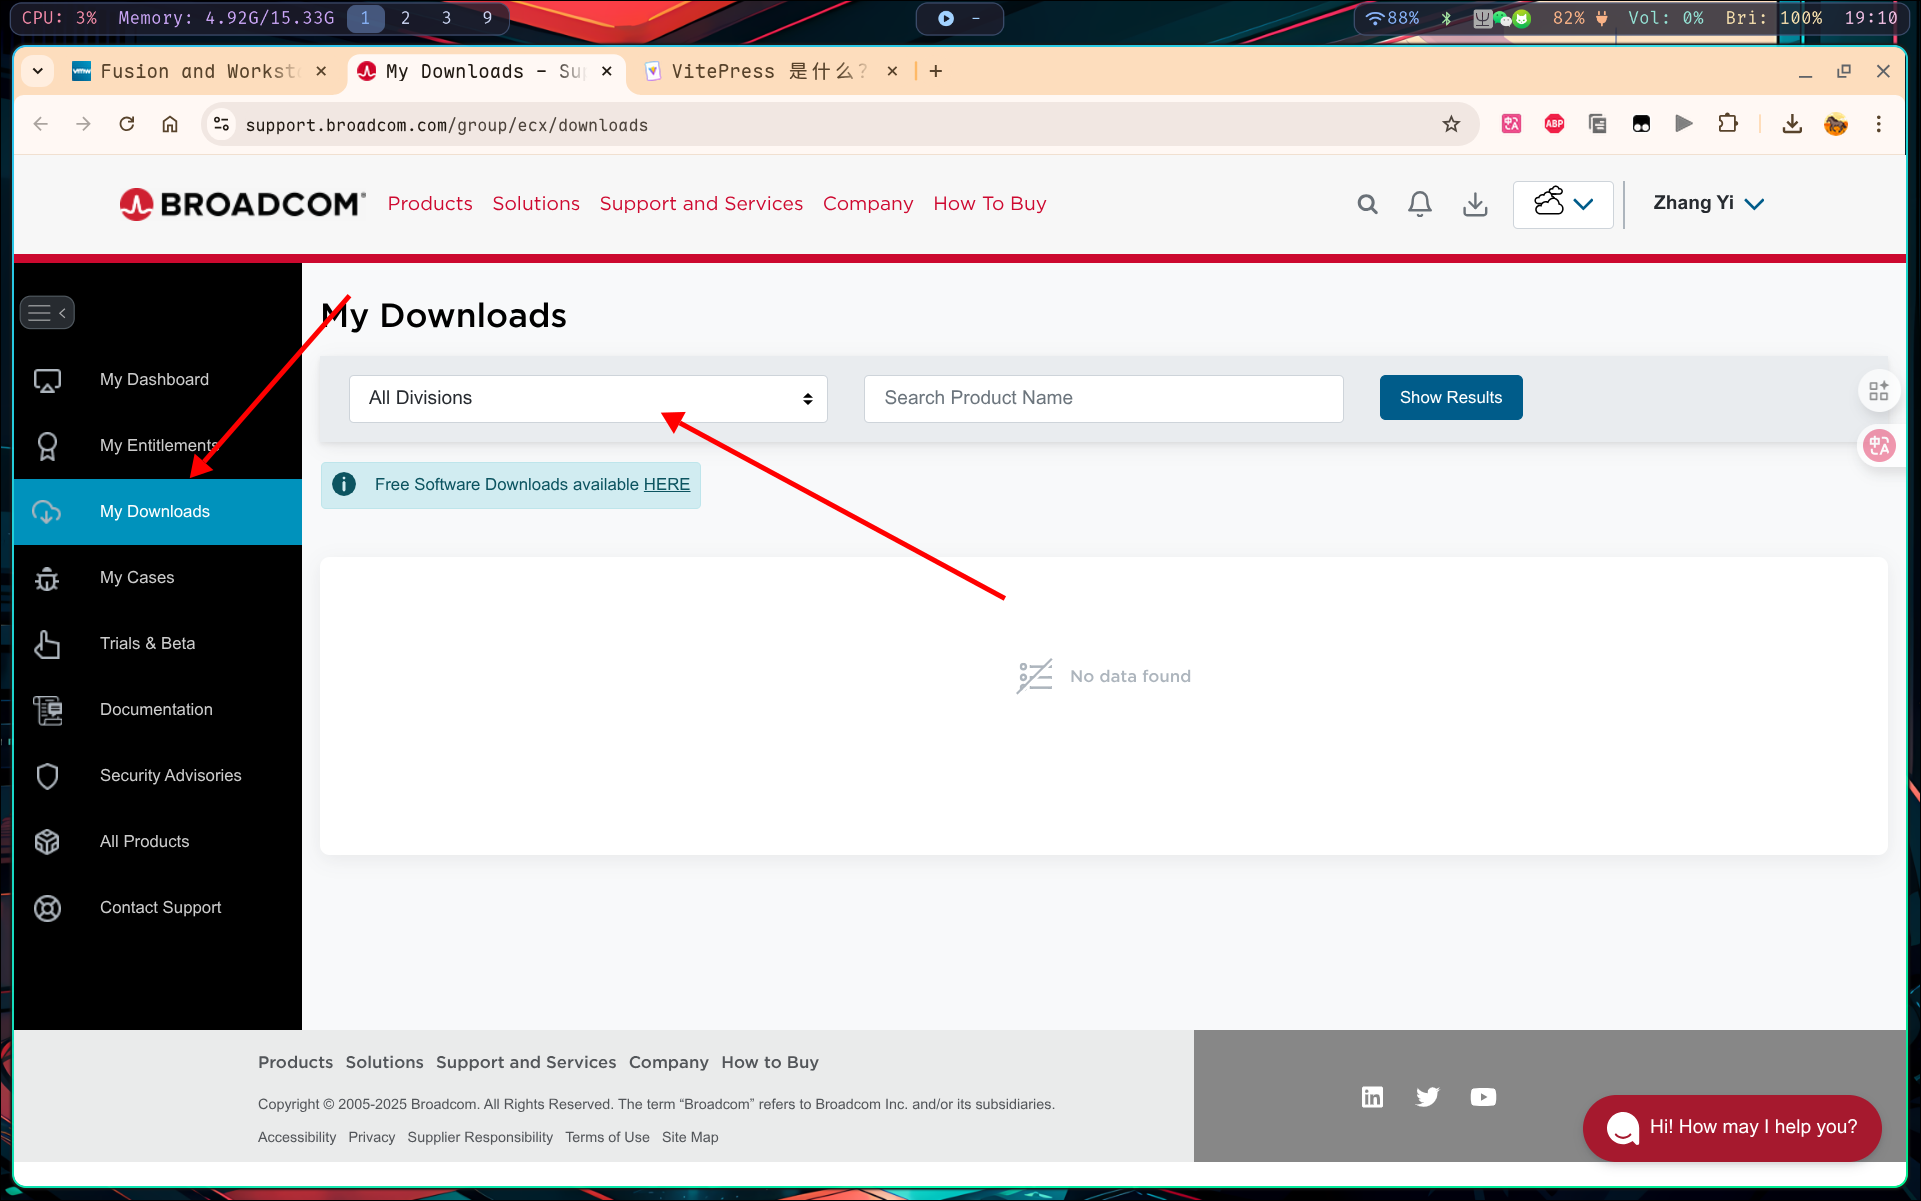Click the Twitter bird footer icon

tap(1427, 1097)
